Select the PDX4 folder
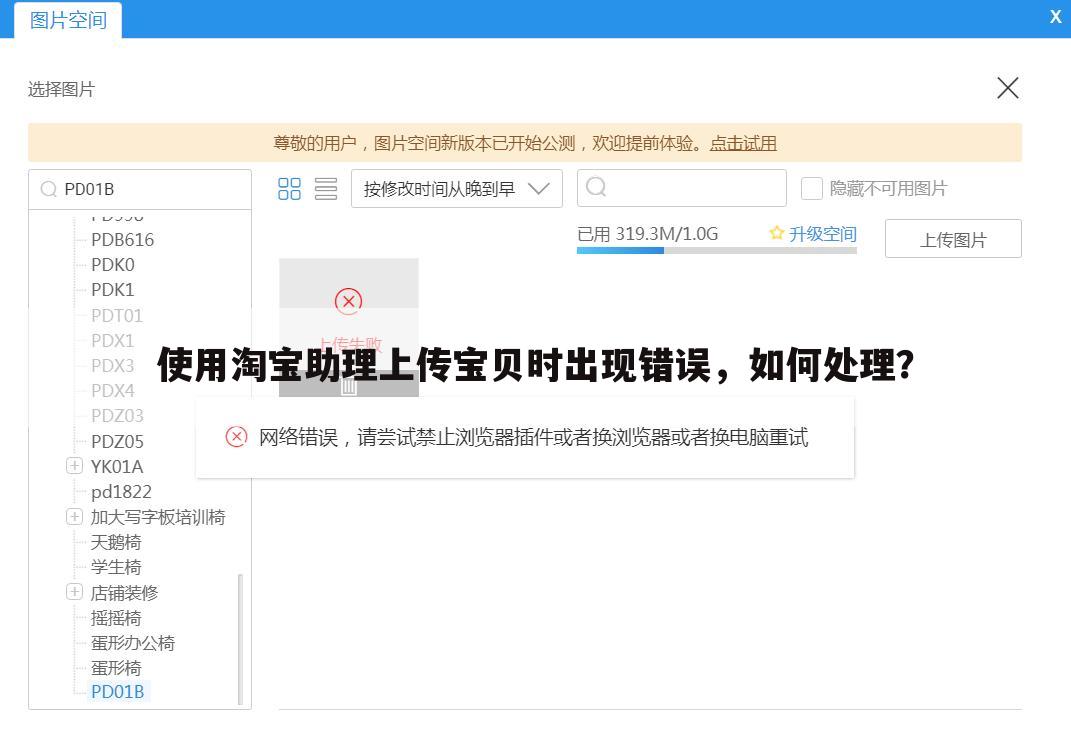The width and height of the screenshot is (1071, 735). (x=113, y=391)
